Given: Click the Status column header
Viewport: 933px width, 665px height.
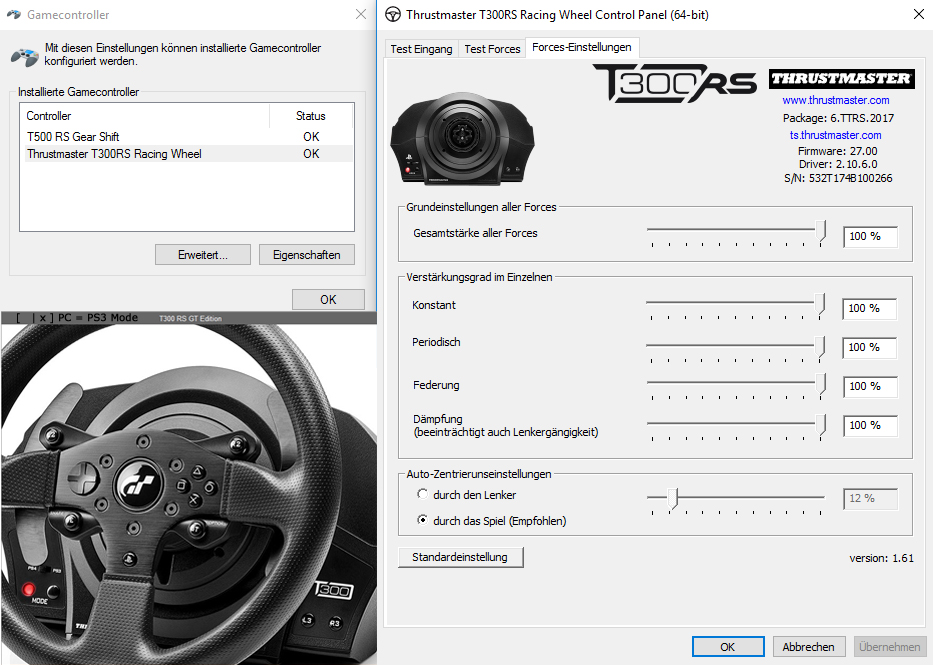Looking at the screenshot, I should point(311,116).
